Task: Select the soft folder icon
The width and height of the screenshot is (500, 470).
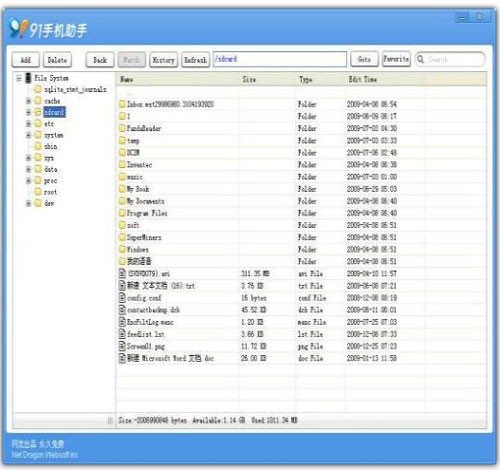Action: pyautogui.click(x=122, y=225)
